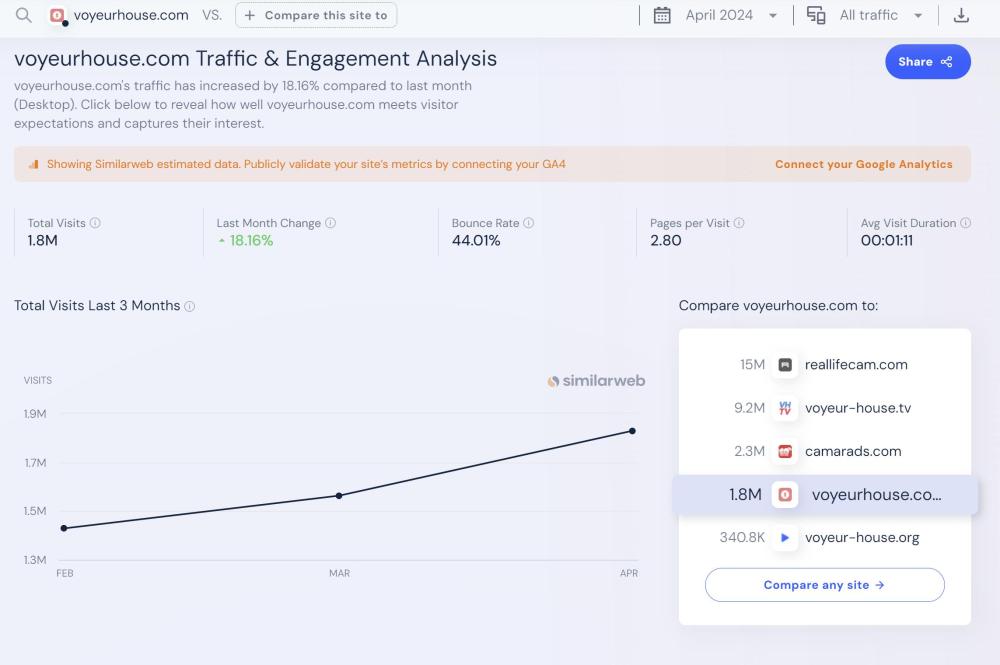
Task: Click the Compare any site button
Action: 824,585
